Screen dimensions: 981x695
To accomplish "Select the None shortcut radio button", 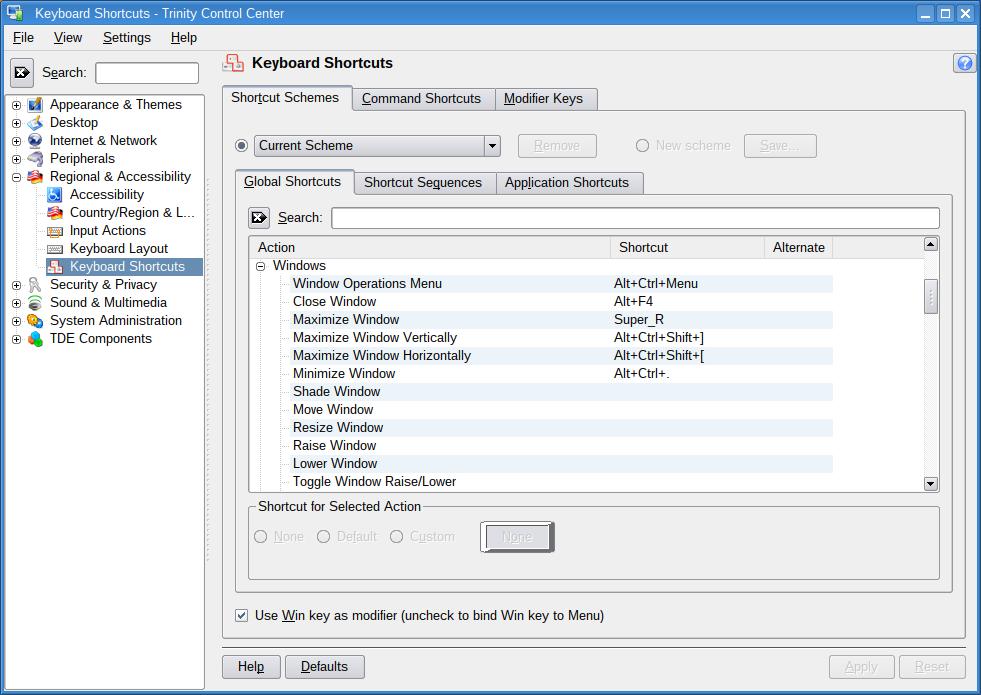I will (261, 537).
